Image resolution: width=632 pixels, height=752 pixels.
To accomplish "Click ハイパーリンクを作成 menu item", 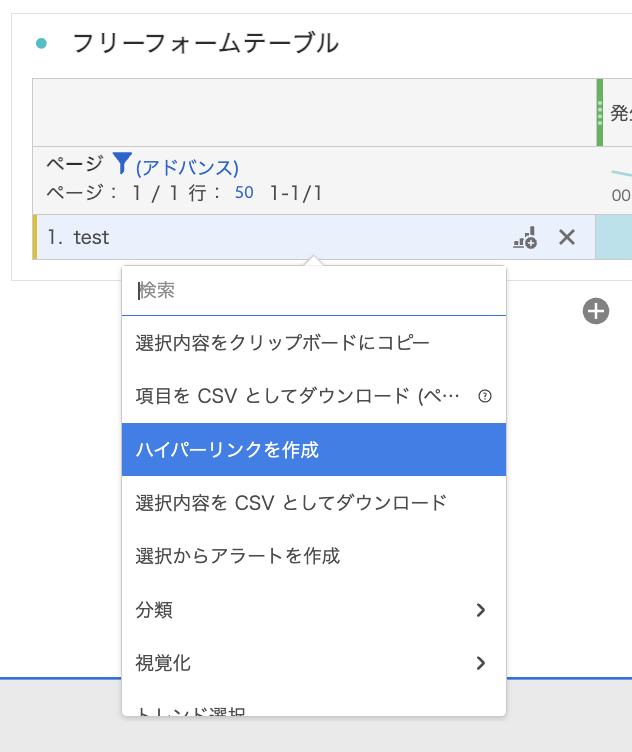I will [314, 449].
